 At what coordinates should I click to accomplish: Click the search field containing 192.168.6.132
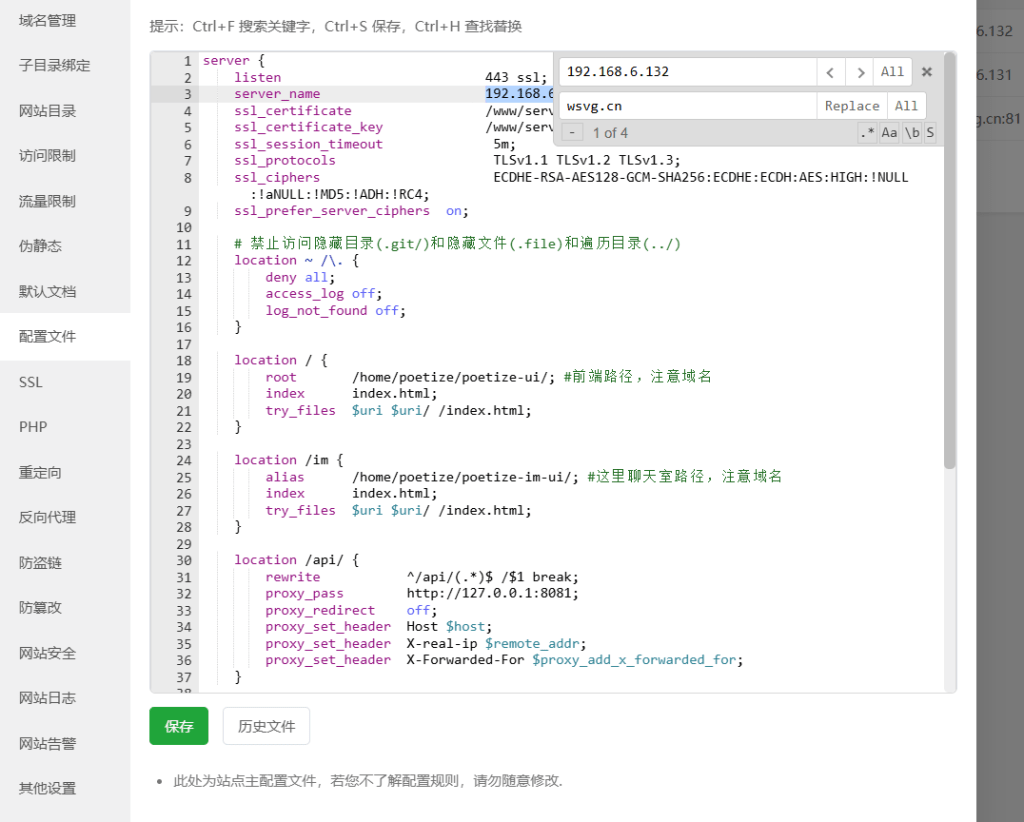pos(687,72)
